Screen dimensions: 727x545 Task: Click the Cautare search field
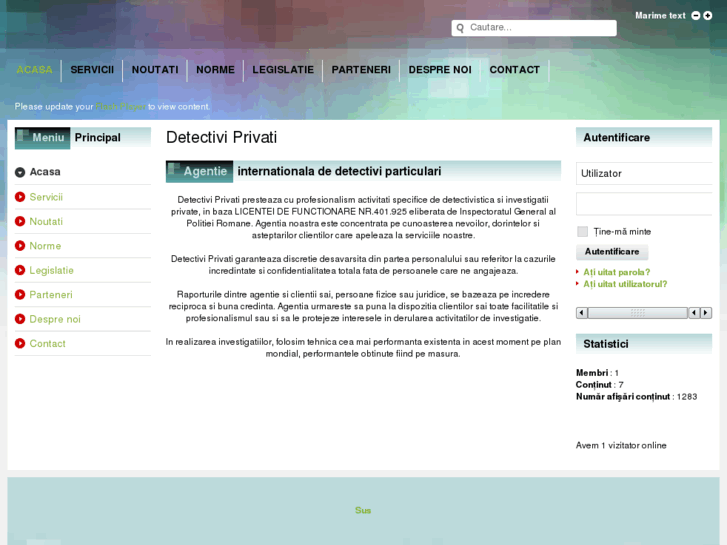(534, 28)
